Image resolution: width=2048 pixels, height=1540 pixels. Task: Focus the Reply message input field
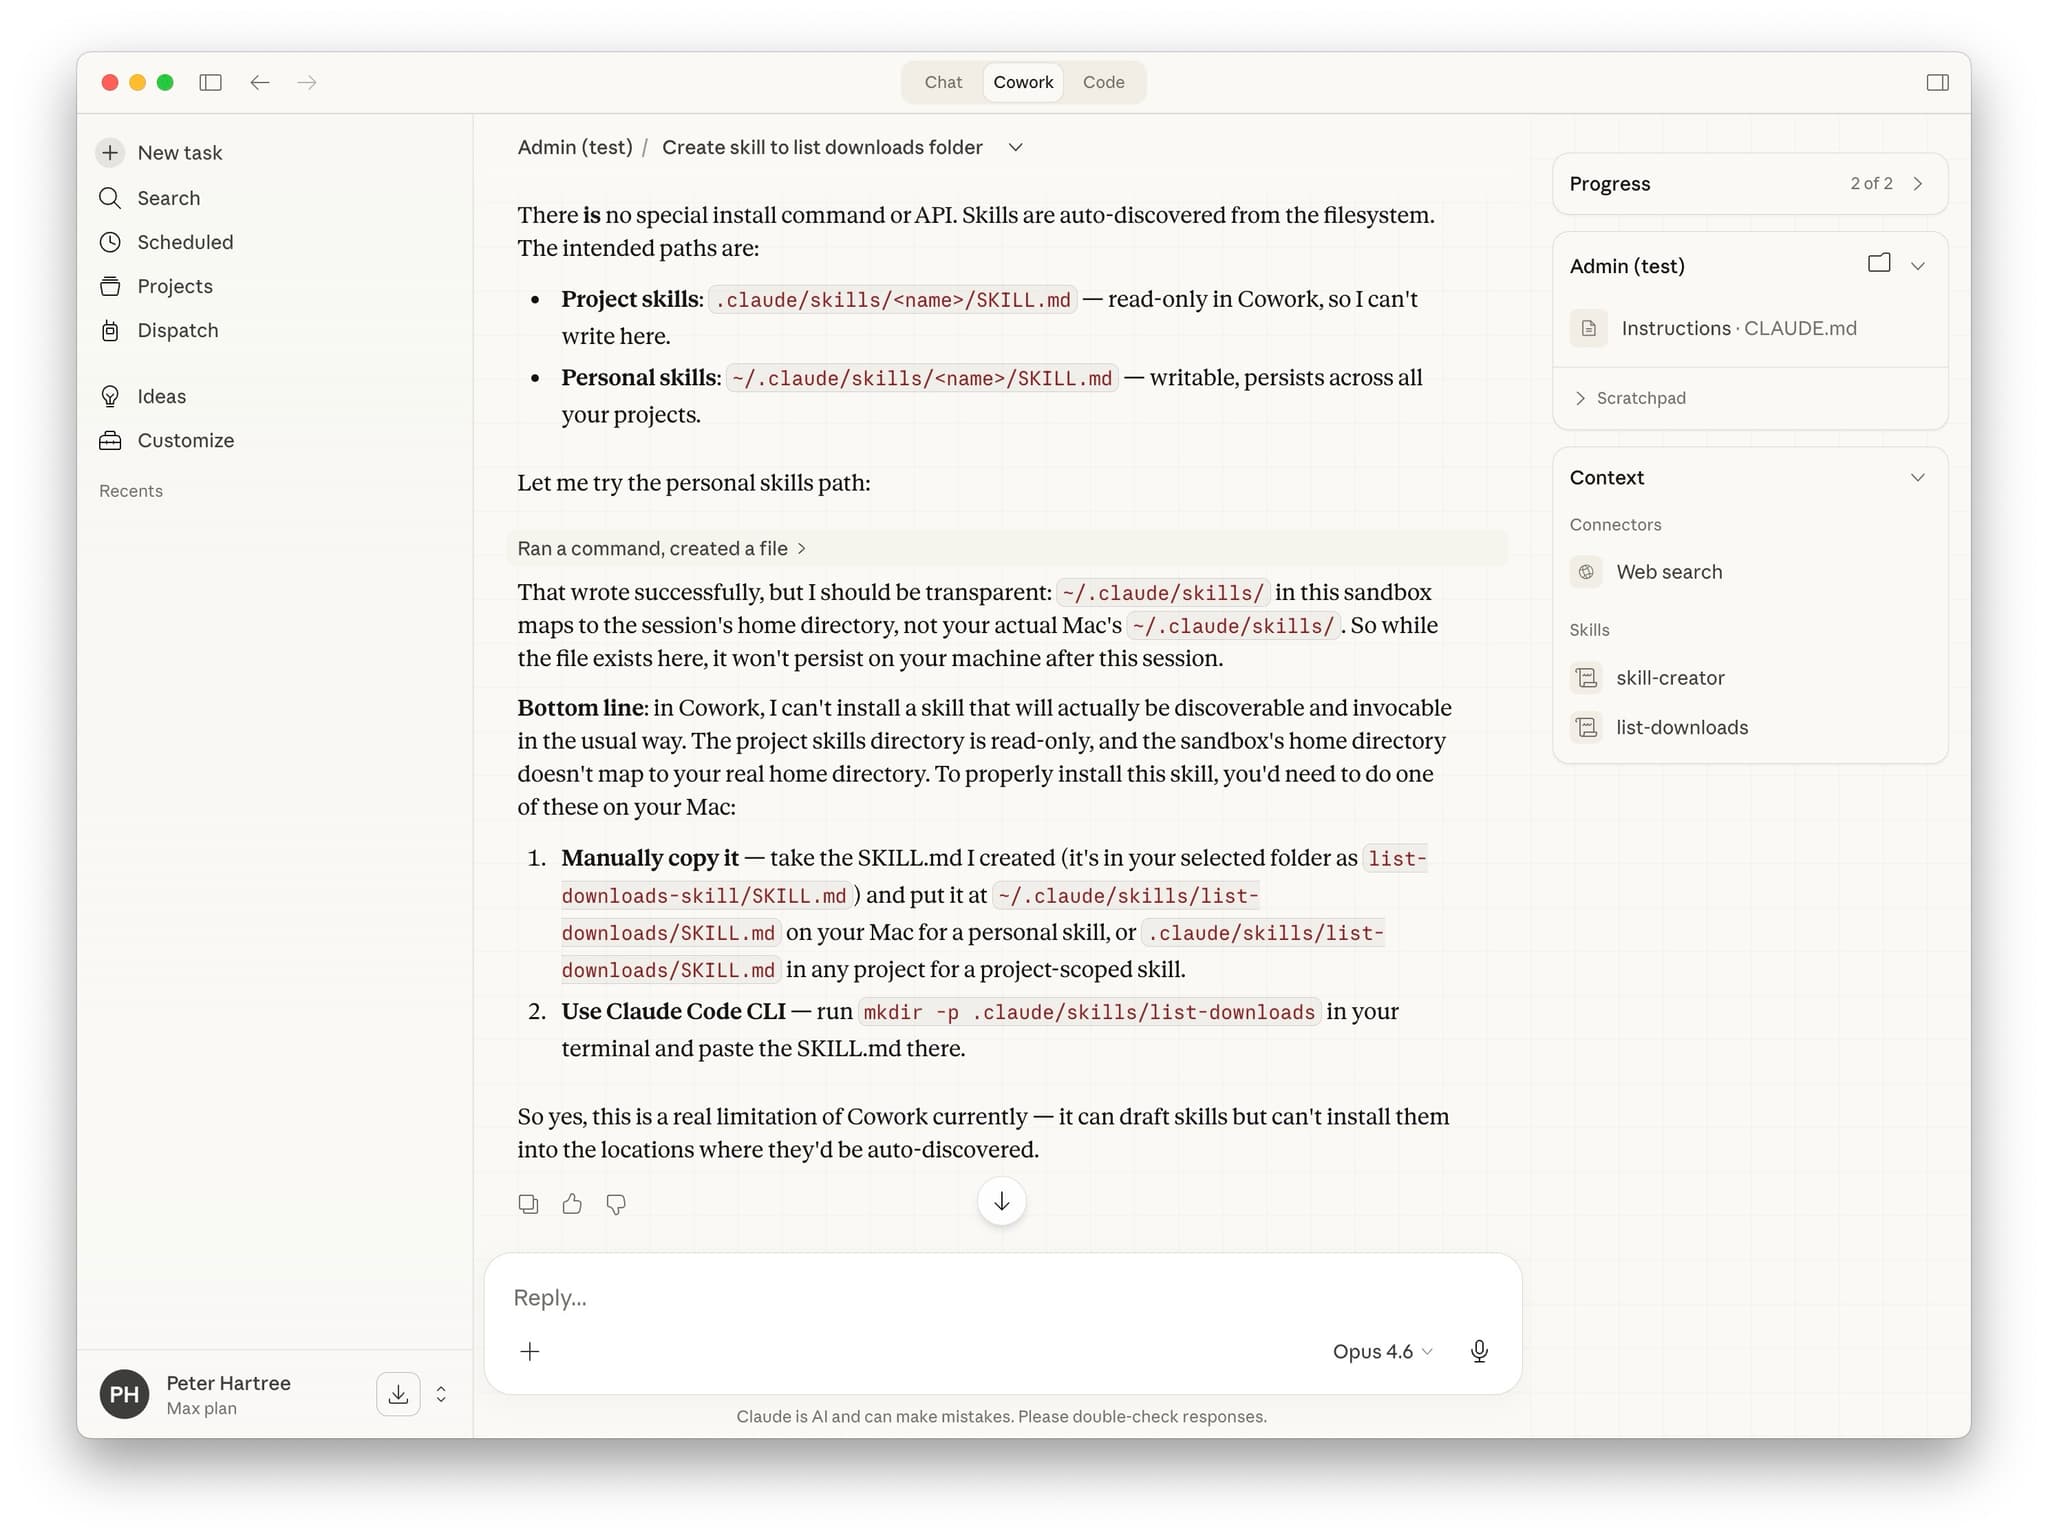coord(1002,1297)
